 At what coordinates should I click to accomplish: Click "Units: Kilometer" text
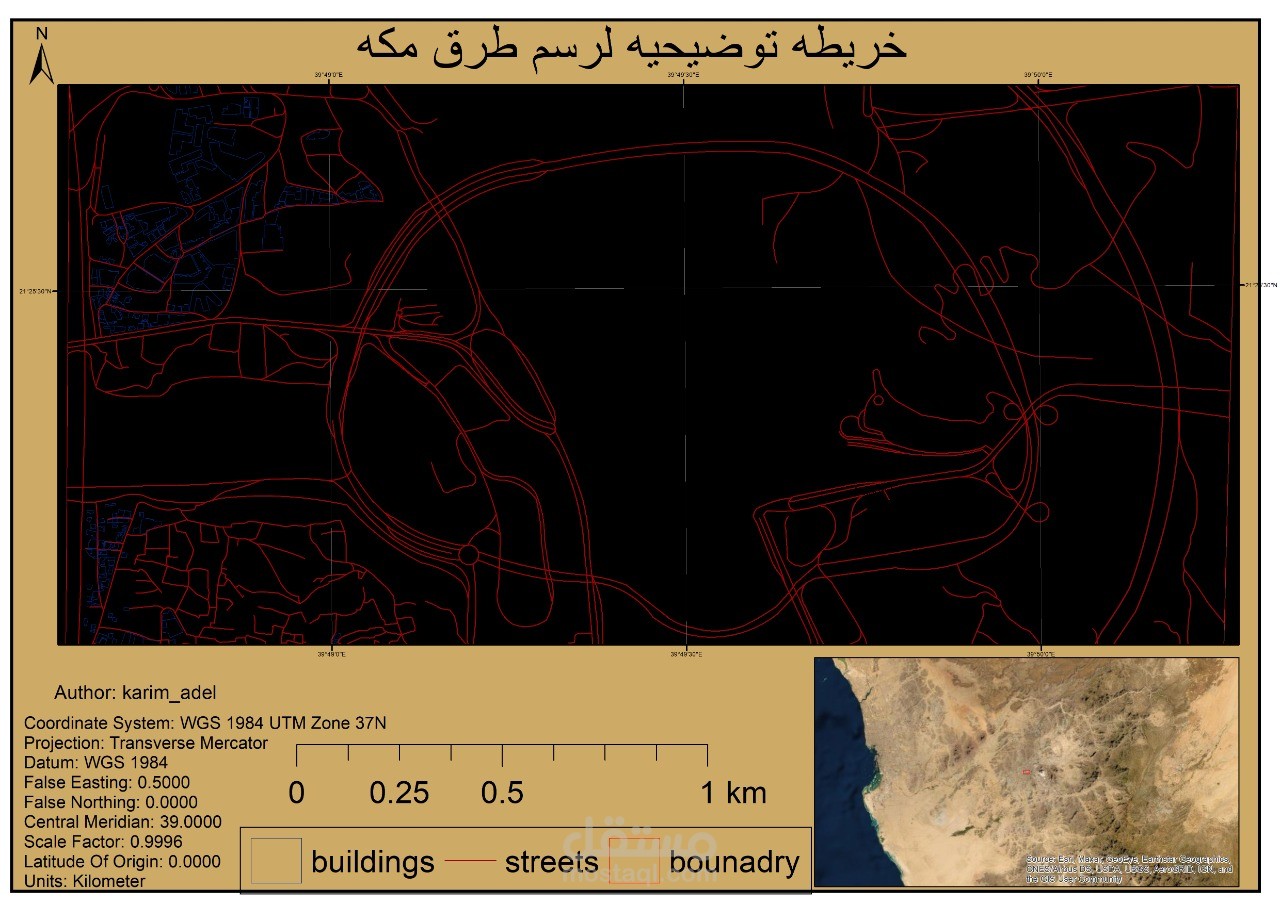coord(85,881)
